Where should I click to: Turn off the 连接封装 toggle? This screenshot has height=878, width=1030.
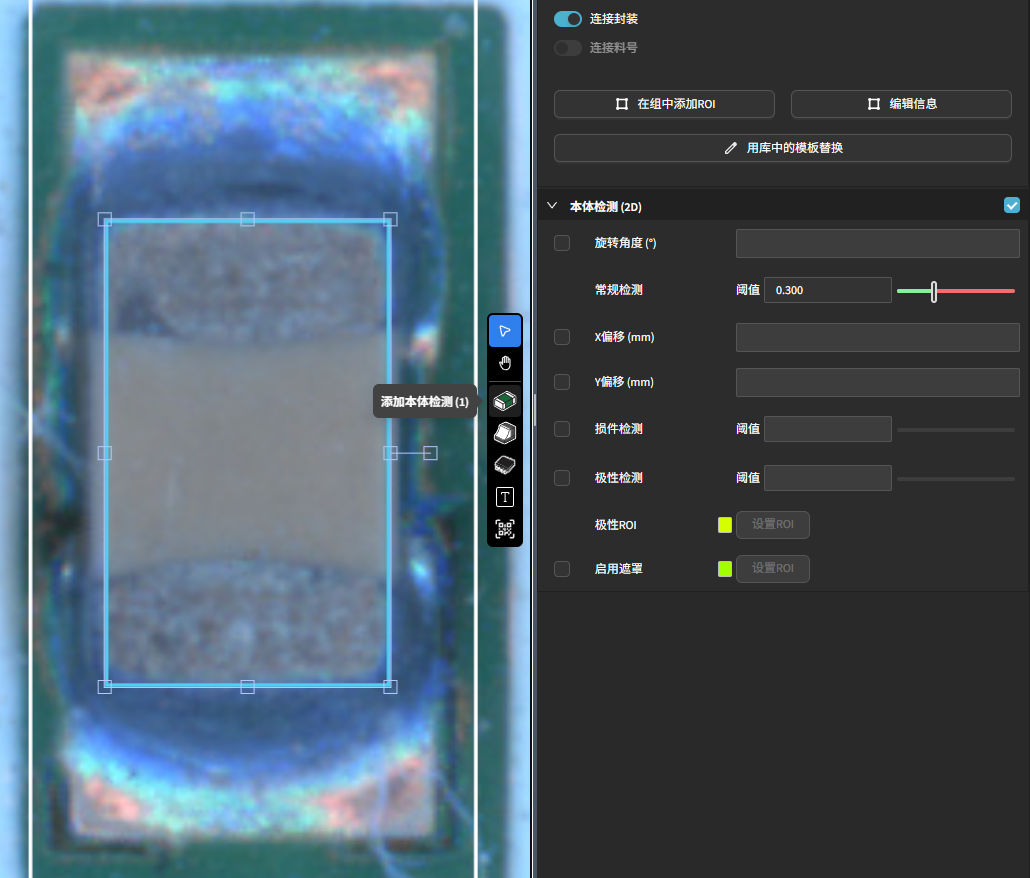568,19
